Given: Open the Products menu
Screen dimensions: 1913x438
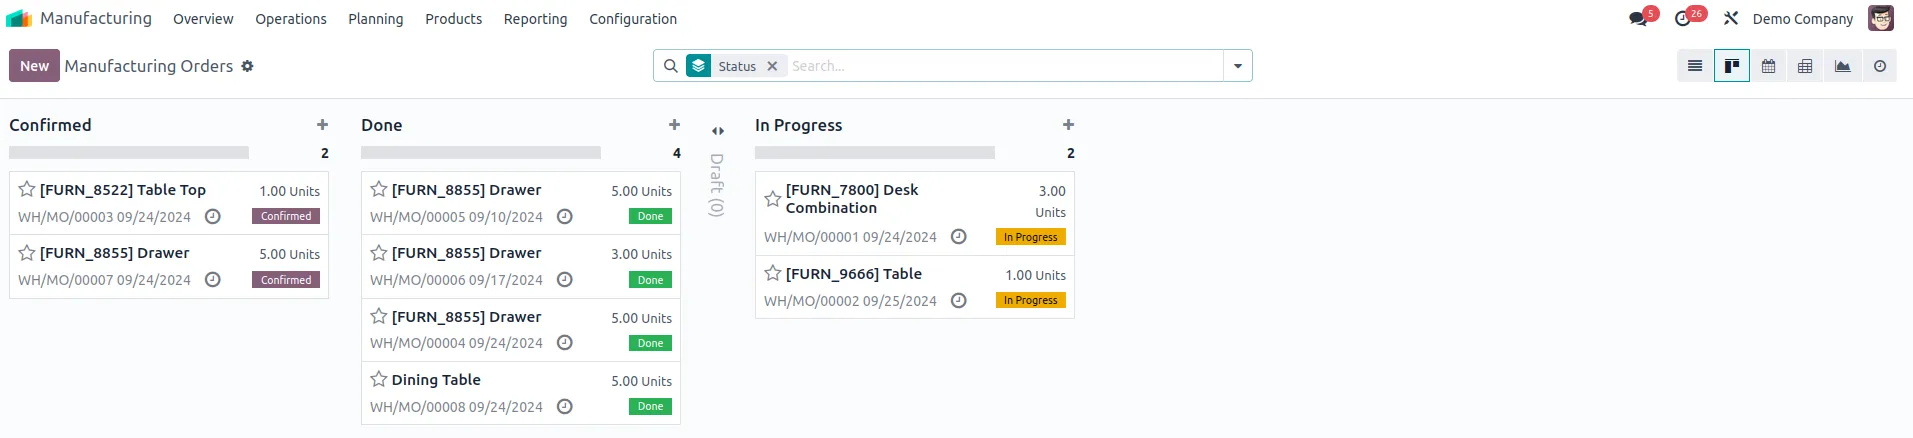Looking at the screenshot, I should 454,19.
